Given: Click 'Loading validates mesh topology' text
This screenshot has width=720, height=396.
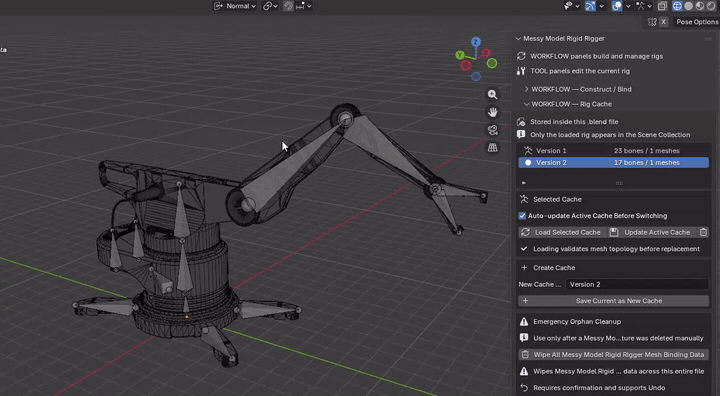Looking at the screenshot, I should [616, 249].
